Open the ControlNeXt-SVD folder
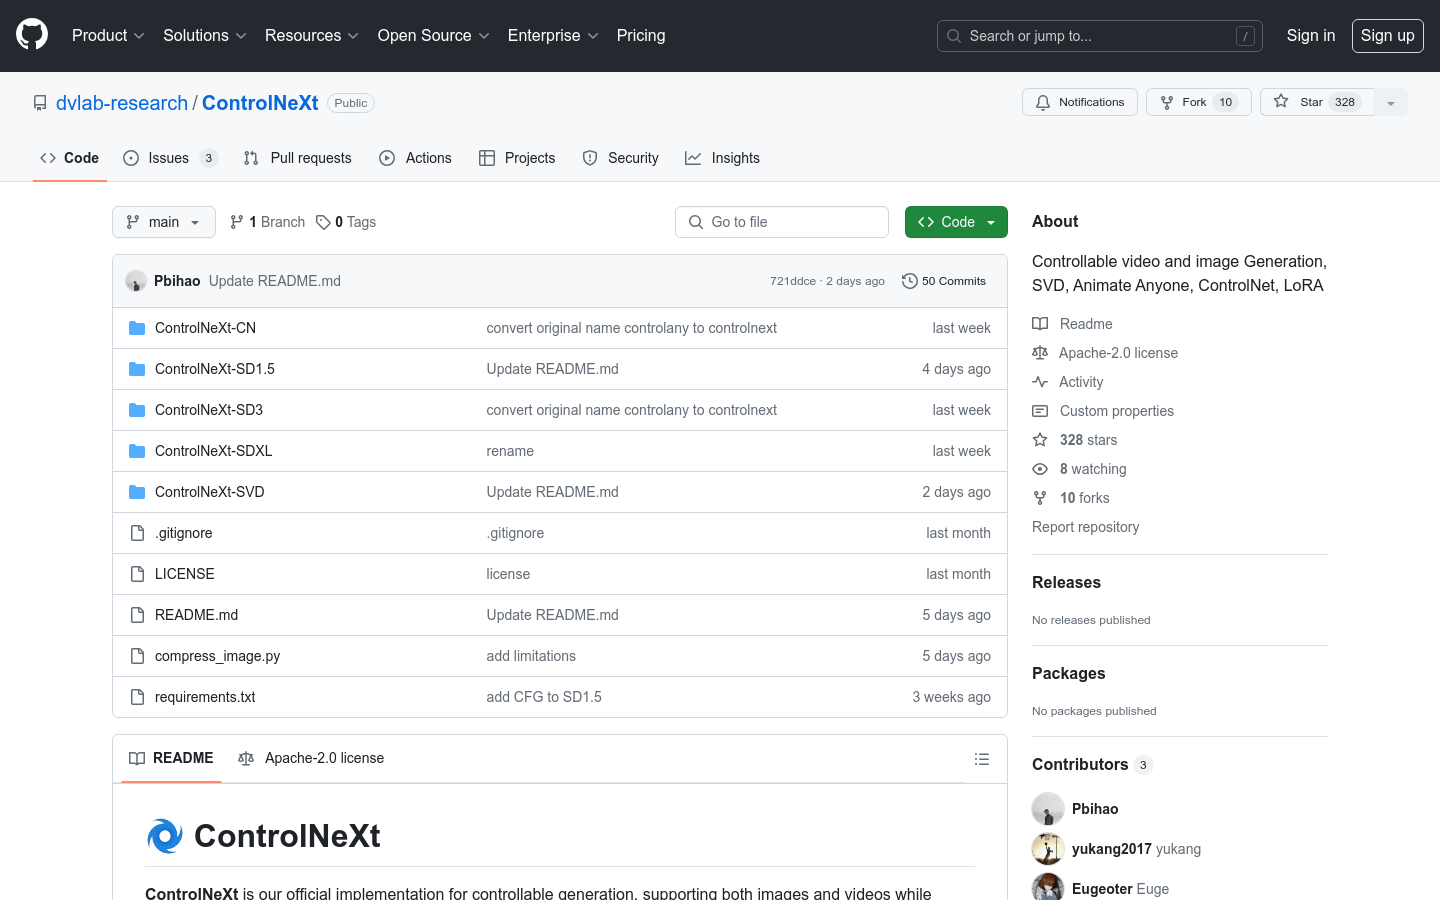 click(209, 492)
